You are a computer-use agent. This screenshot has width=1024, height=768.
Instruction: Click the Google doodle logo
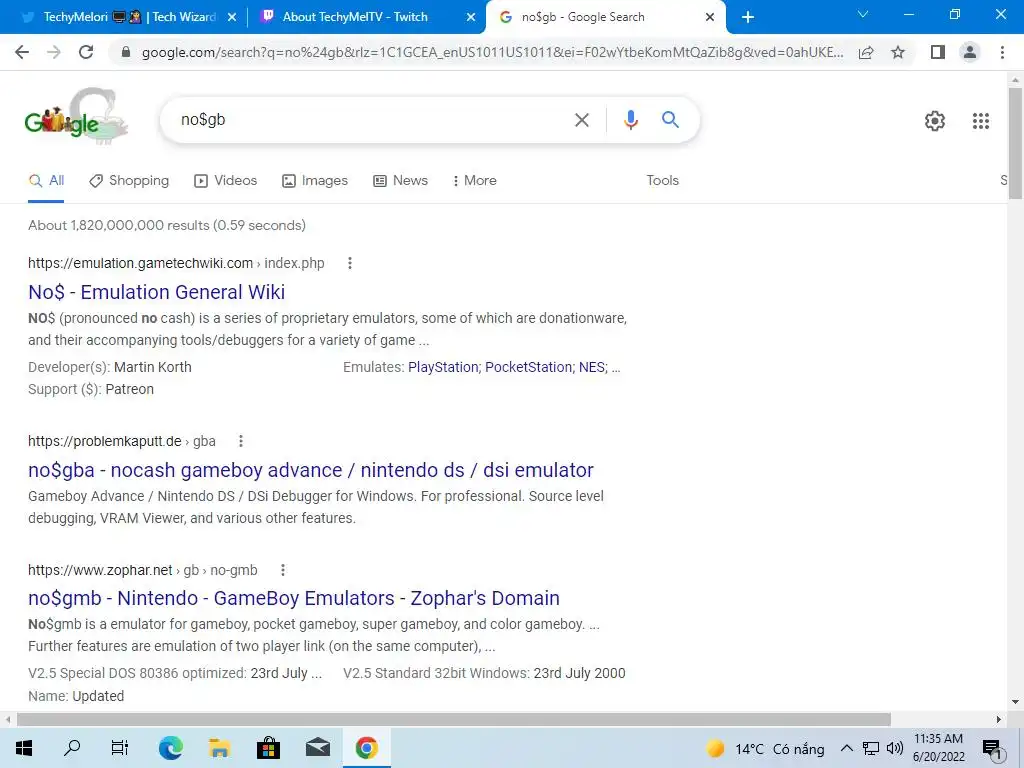[76, 116]
